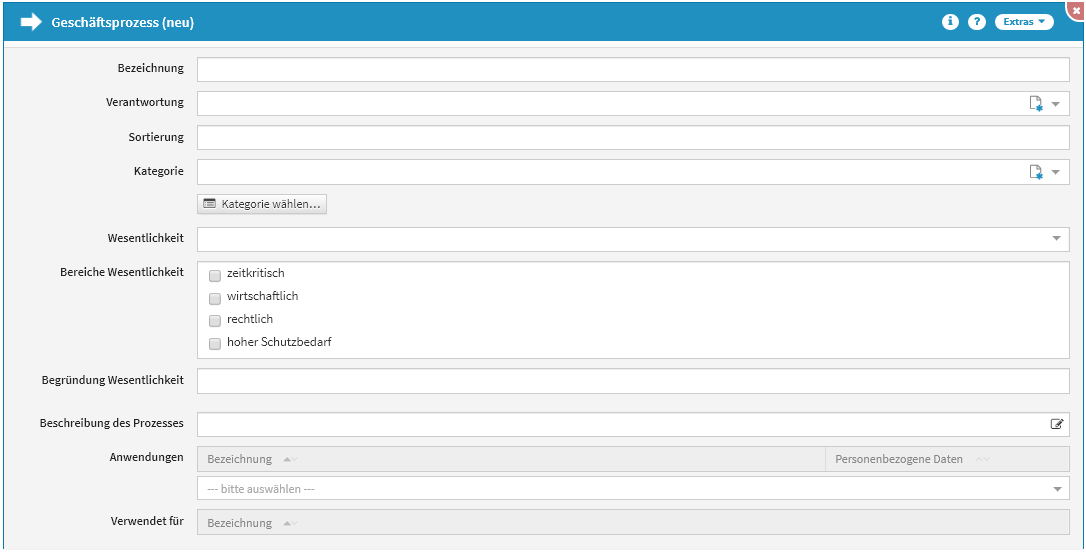This screenshot has width=1086, height=555.
Task: Tick the wirtschaftlich checkbox
Action: [x=215, y=299]
